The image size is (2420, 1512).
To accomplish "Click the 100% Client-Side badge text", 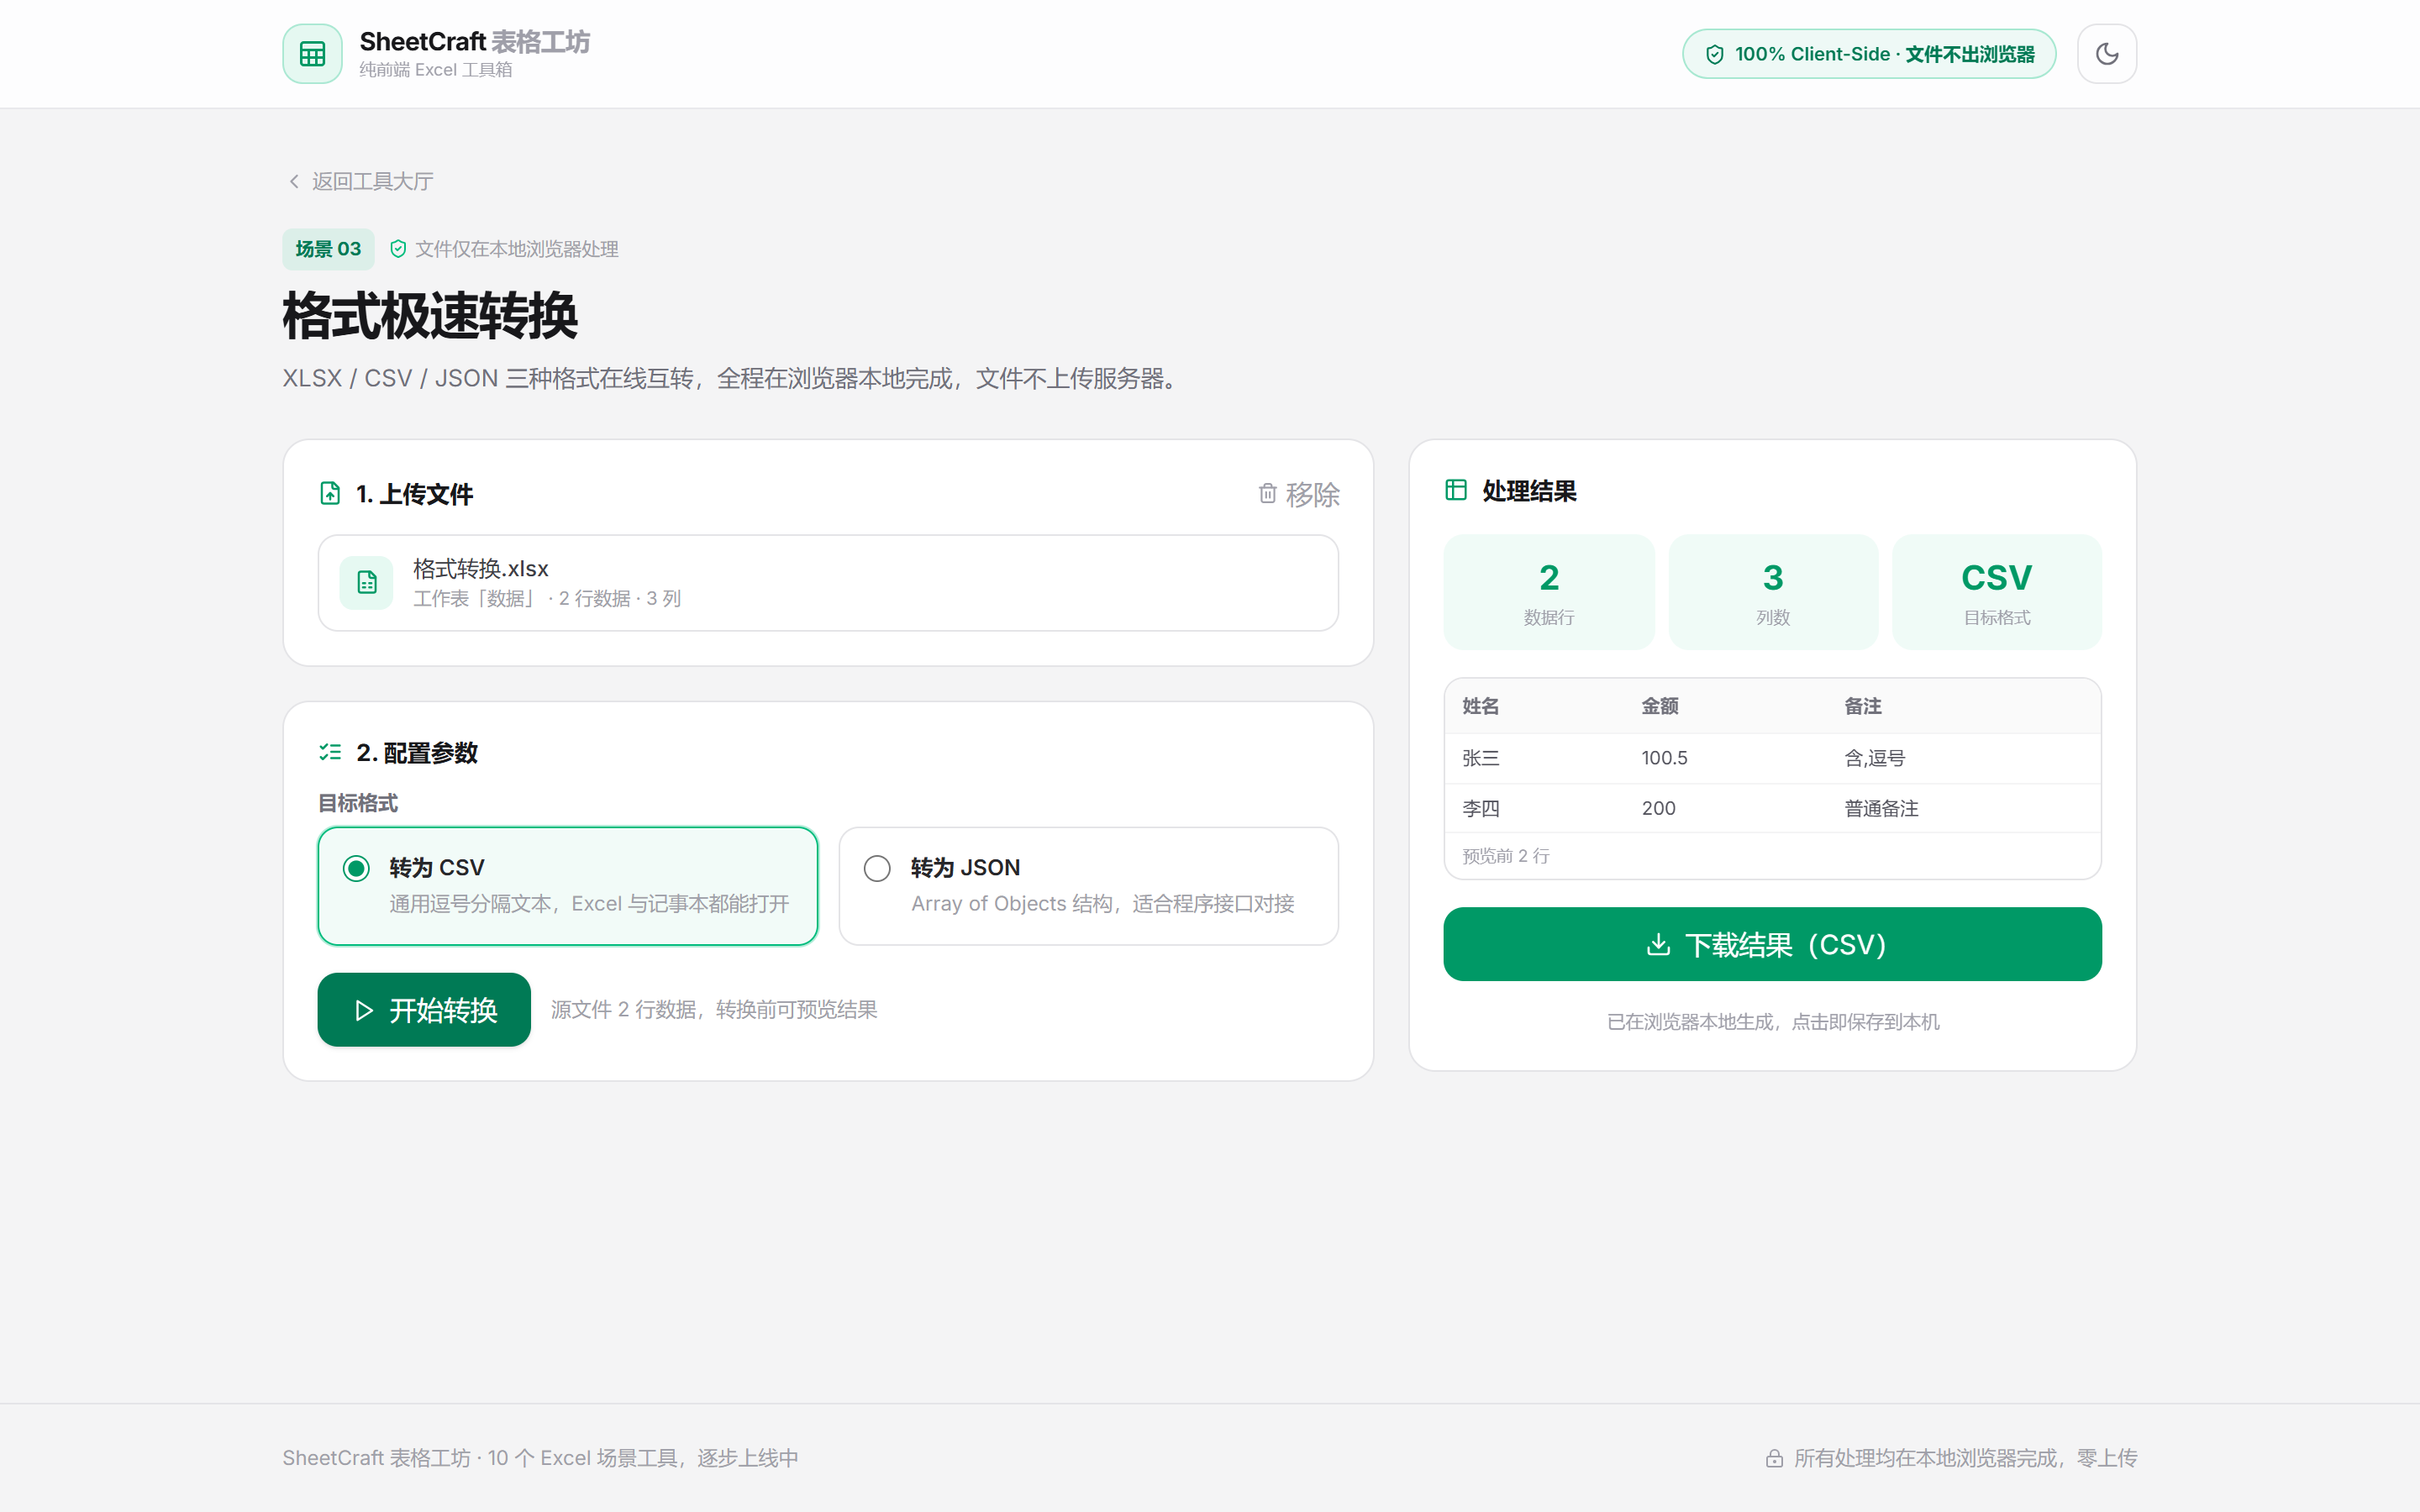I will (1884, 54).
